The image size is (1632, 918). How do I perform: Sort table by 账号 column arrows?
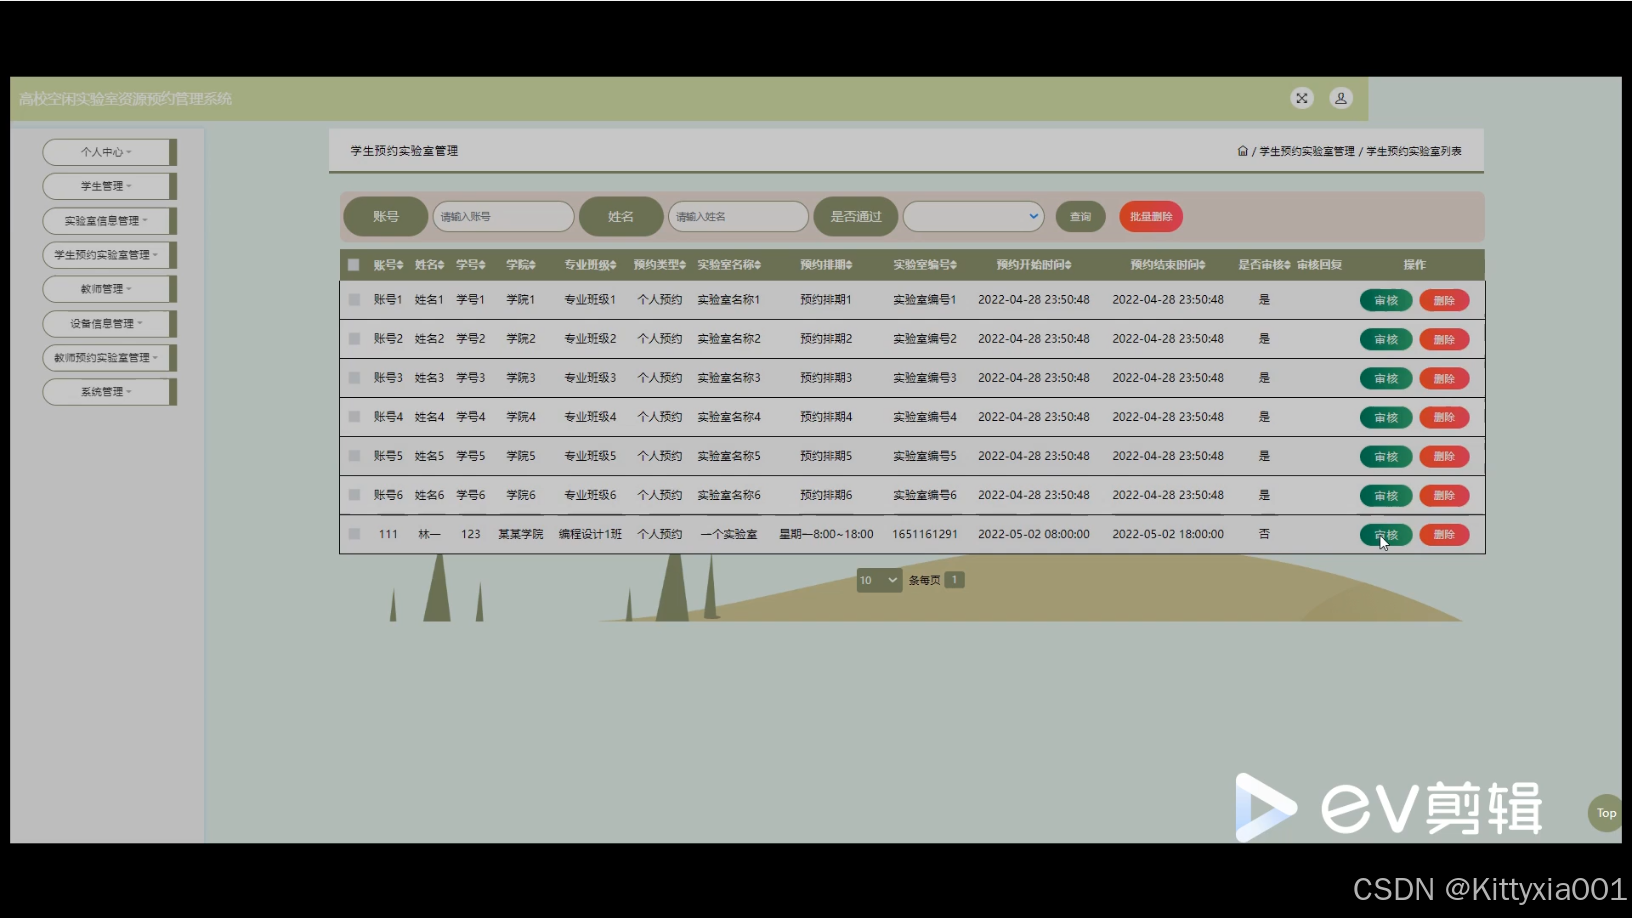(x=399, y=265)
